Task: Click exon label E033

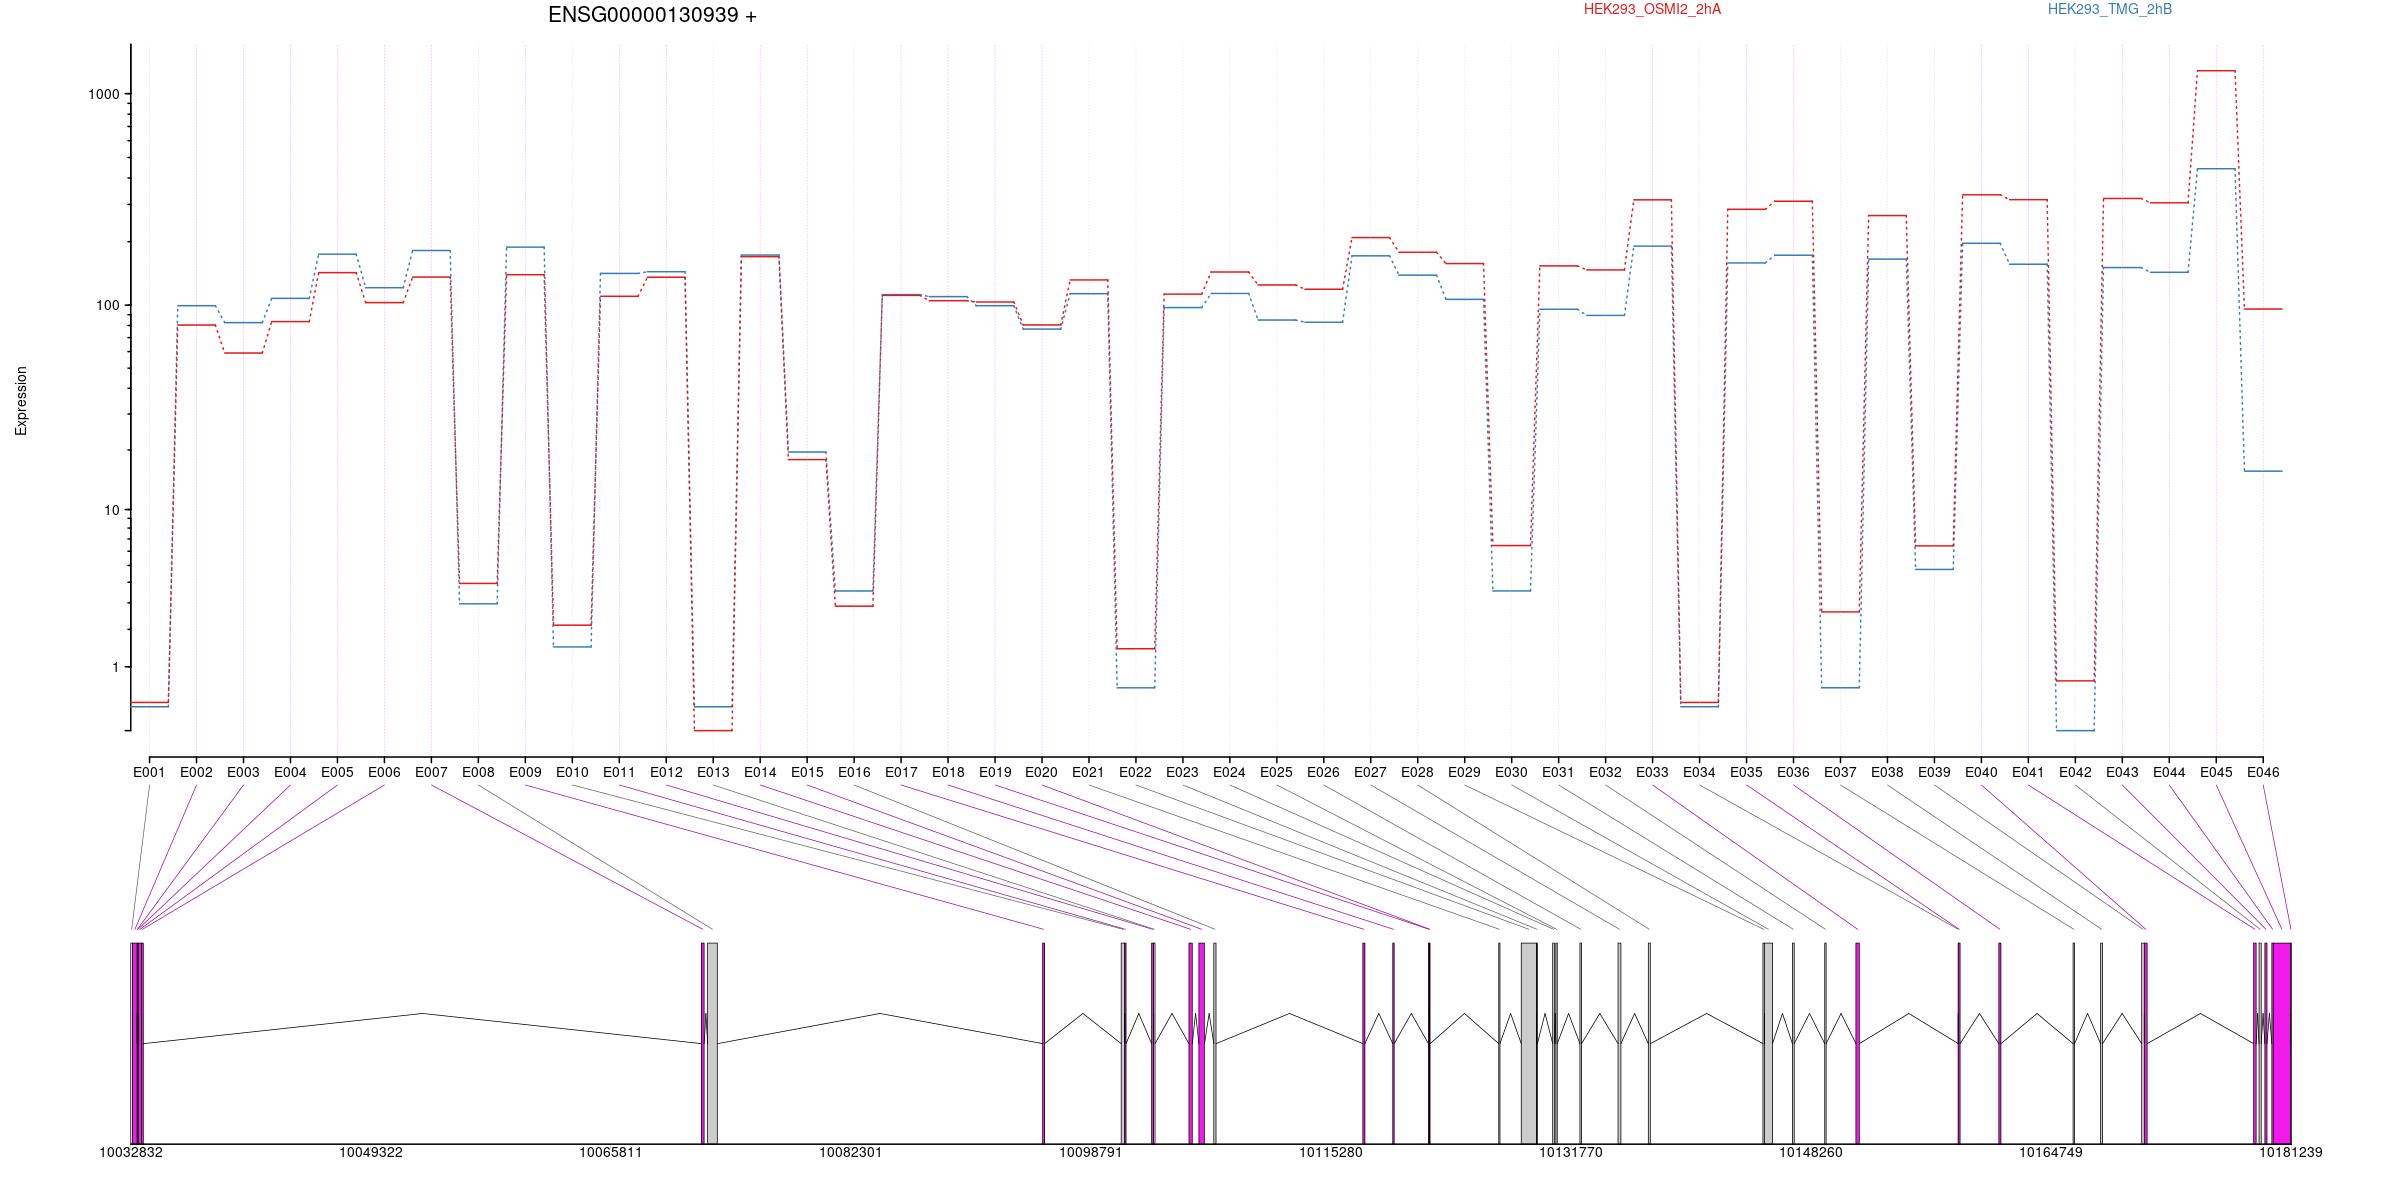Action: click(1652, 772)
